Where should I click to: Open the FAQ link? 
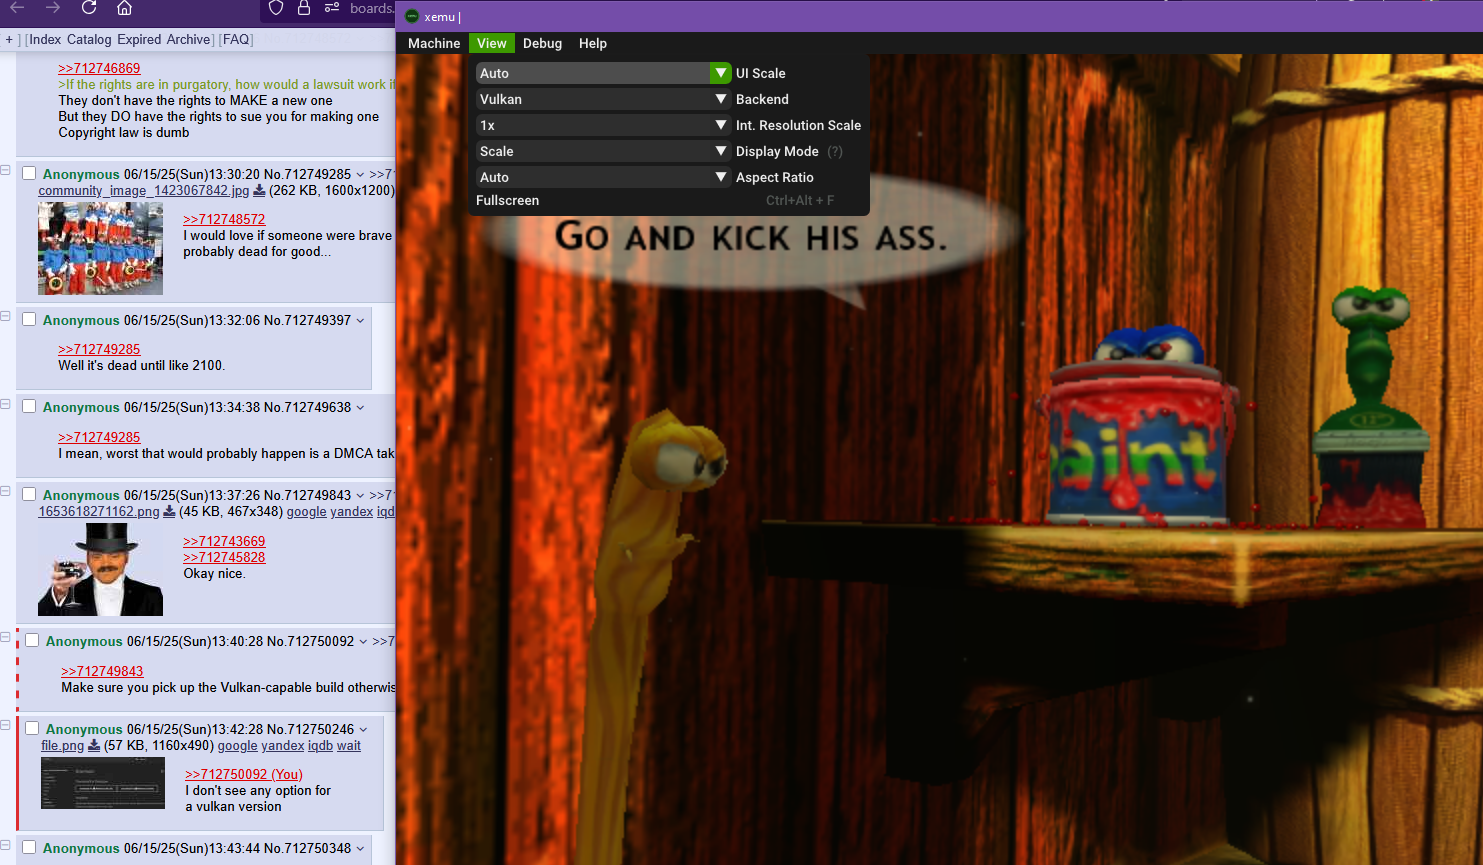coord(236,39)
